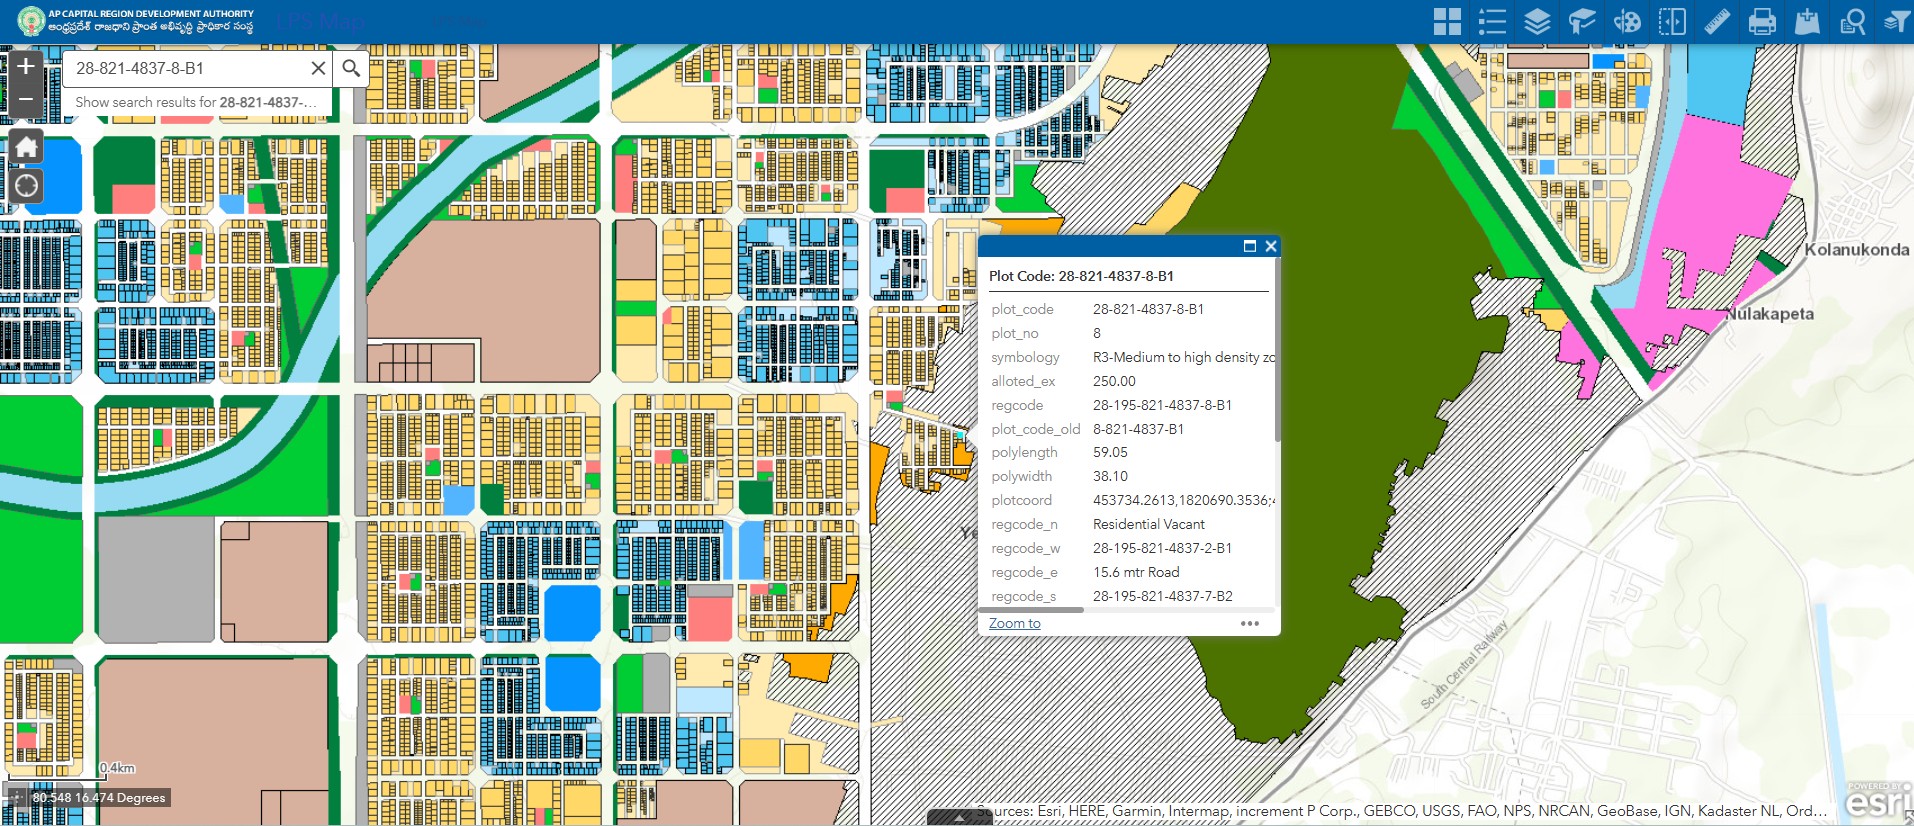
Task: Maximize the plot info popup
Action: [x=1249, y=246]
